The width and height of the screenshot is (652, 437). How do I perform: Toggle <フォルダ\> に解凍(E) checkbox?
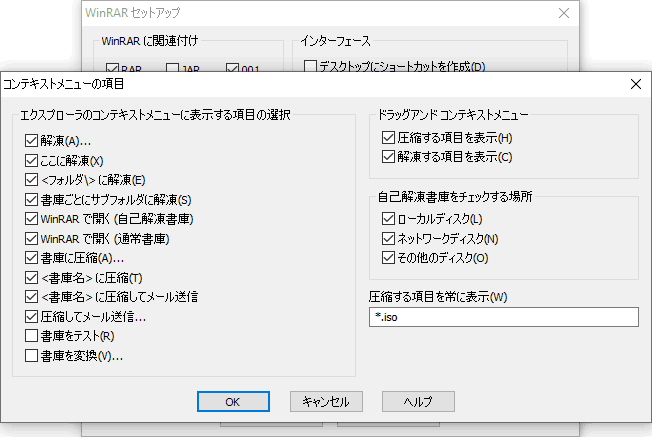tap(32, 180)
